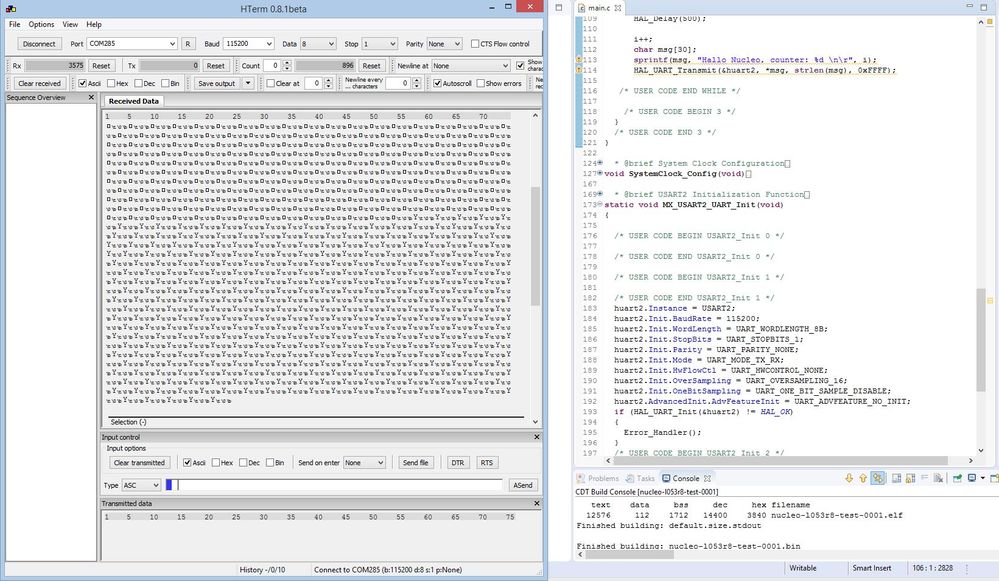This screenshot has width=999, height=581.
Task: Open the Baud 115200 dropdown
Action: (269, 44)
